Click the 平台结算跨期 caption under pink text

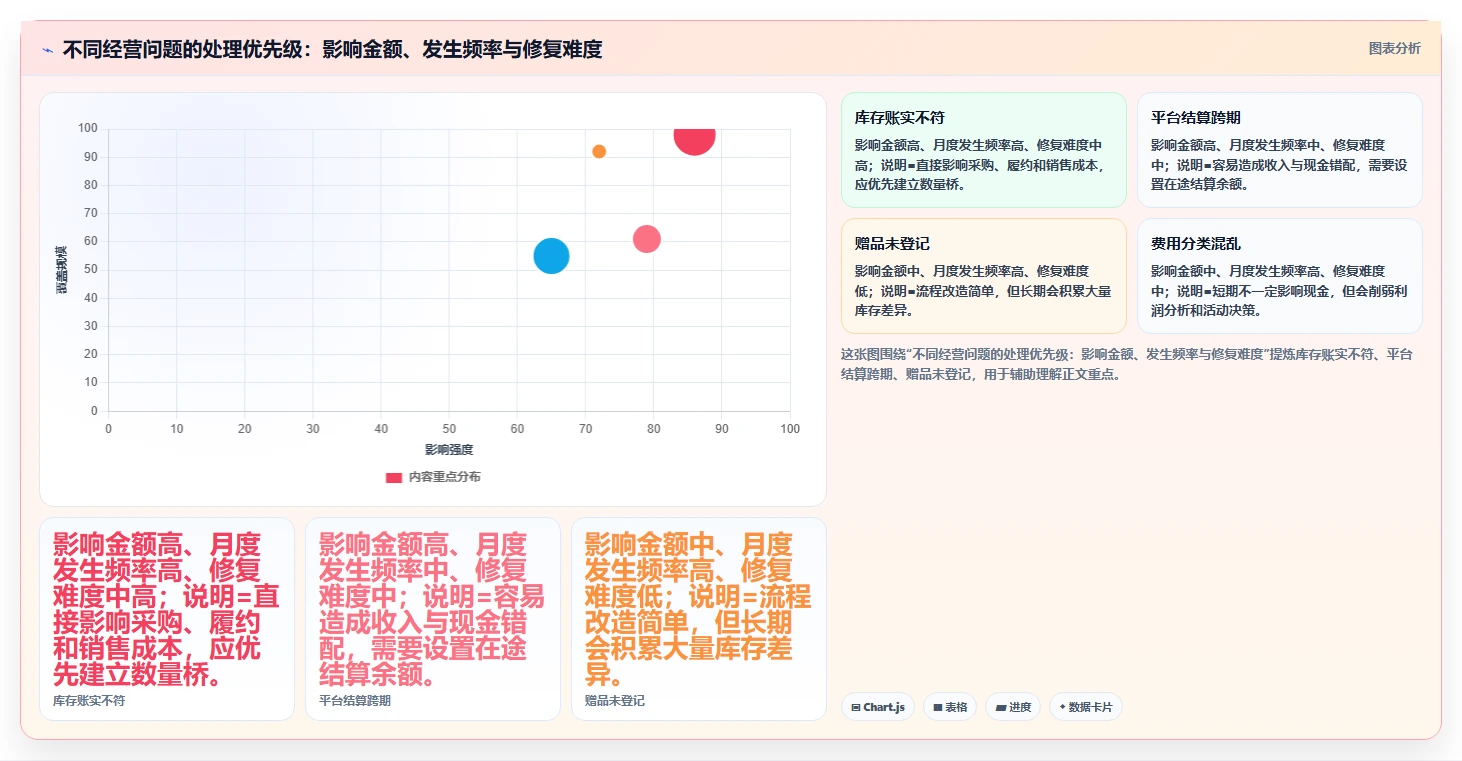coord(355,701)
